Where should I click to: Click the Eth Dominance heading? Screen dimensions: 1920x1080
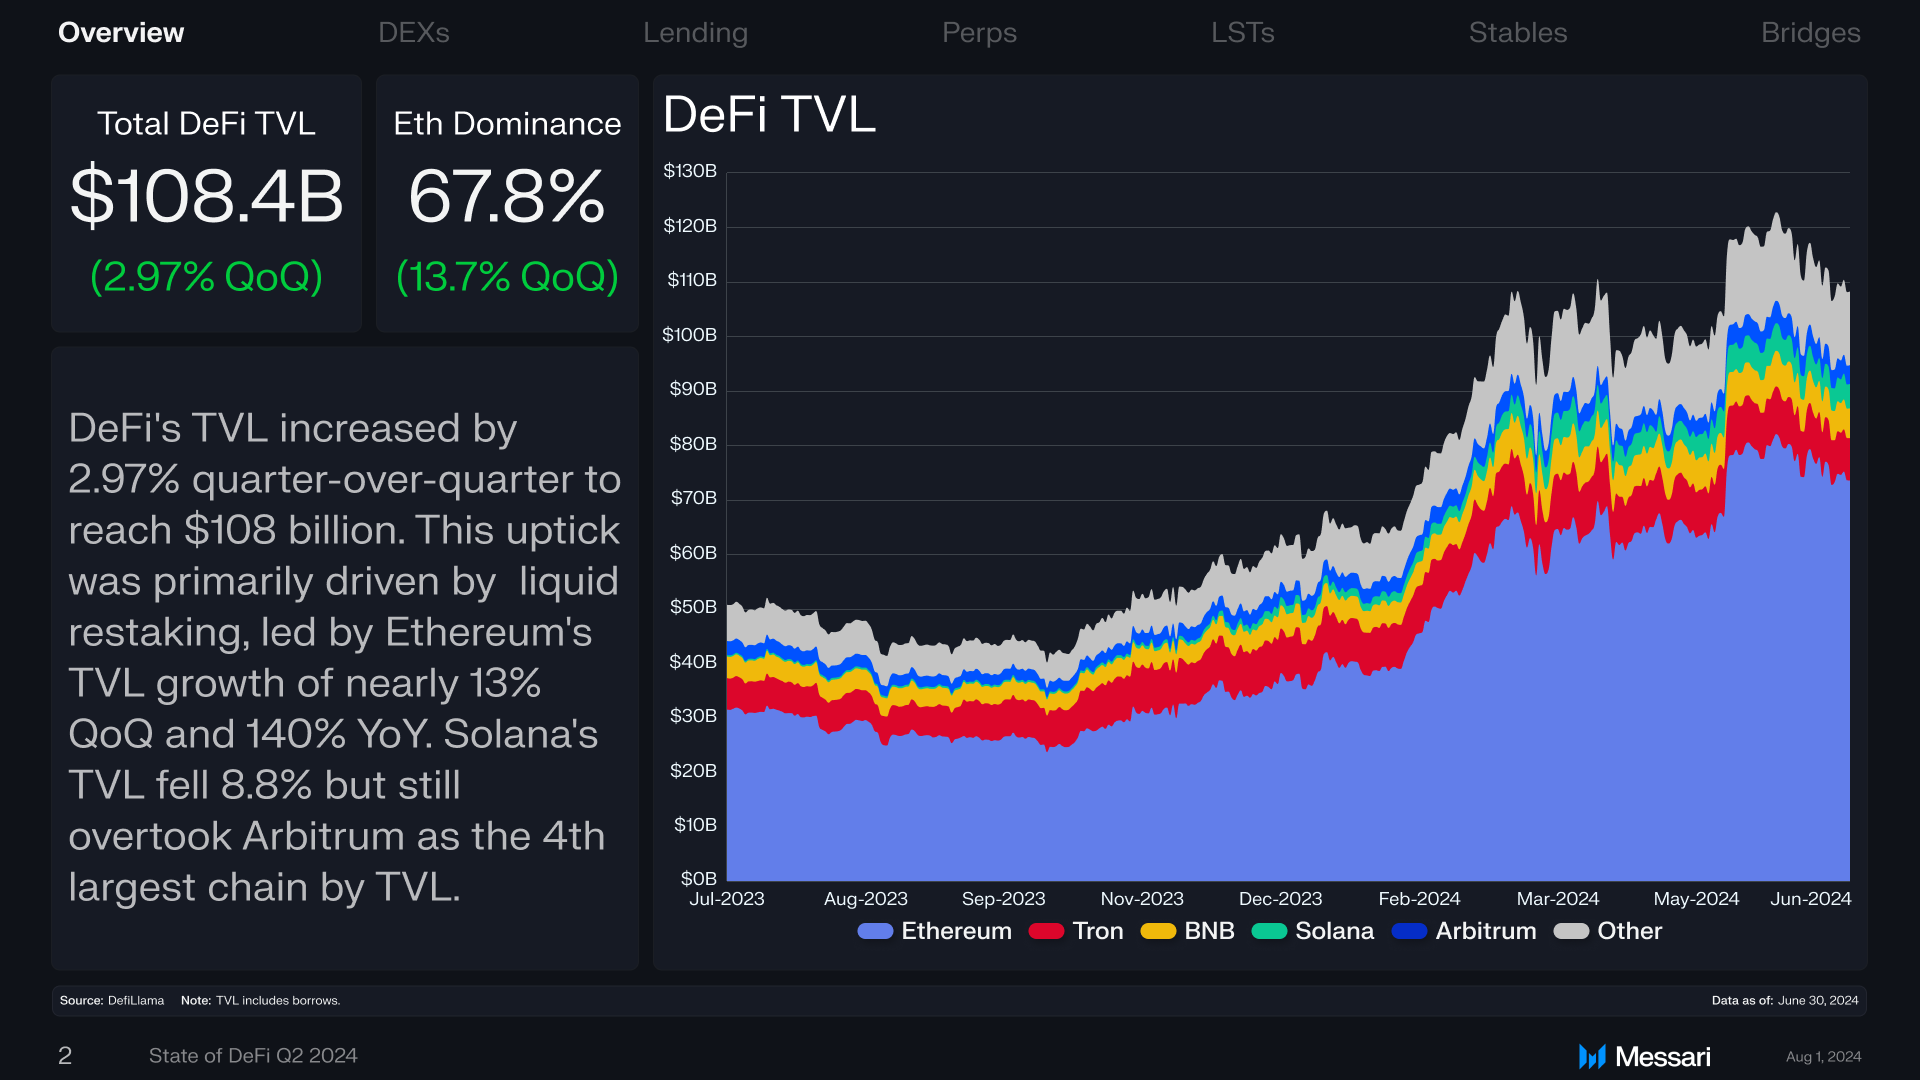[507, 123]
